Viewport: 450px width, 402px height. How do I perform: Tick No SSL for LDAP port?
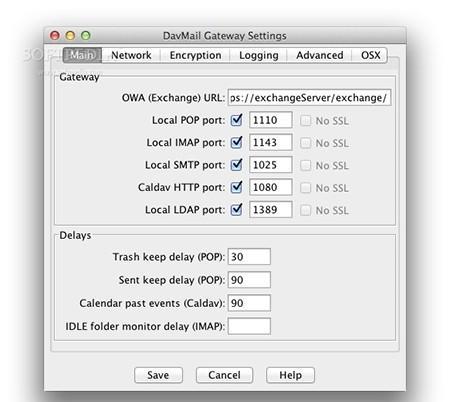[x=305, y=210]
